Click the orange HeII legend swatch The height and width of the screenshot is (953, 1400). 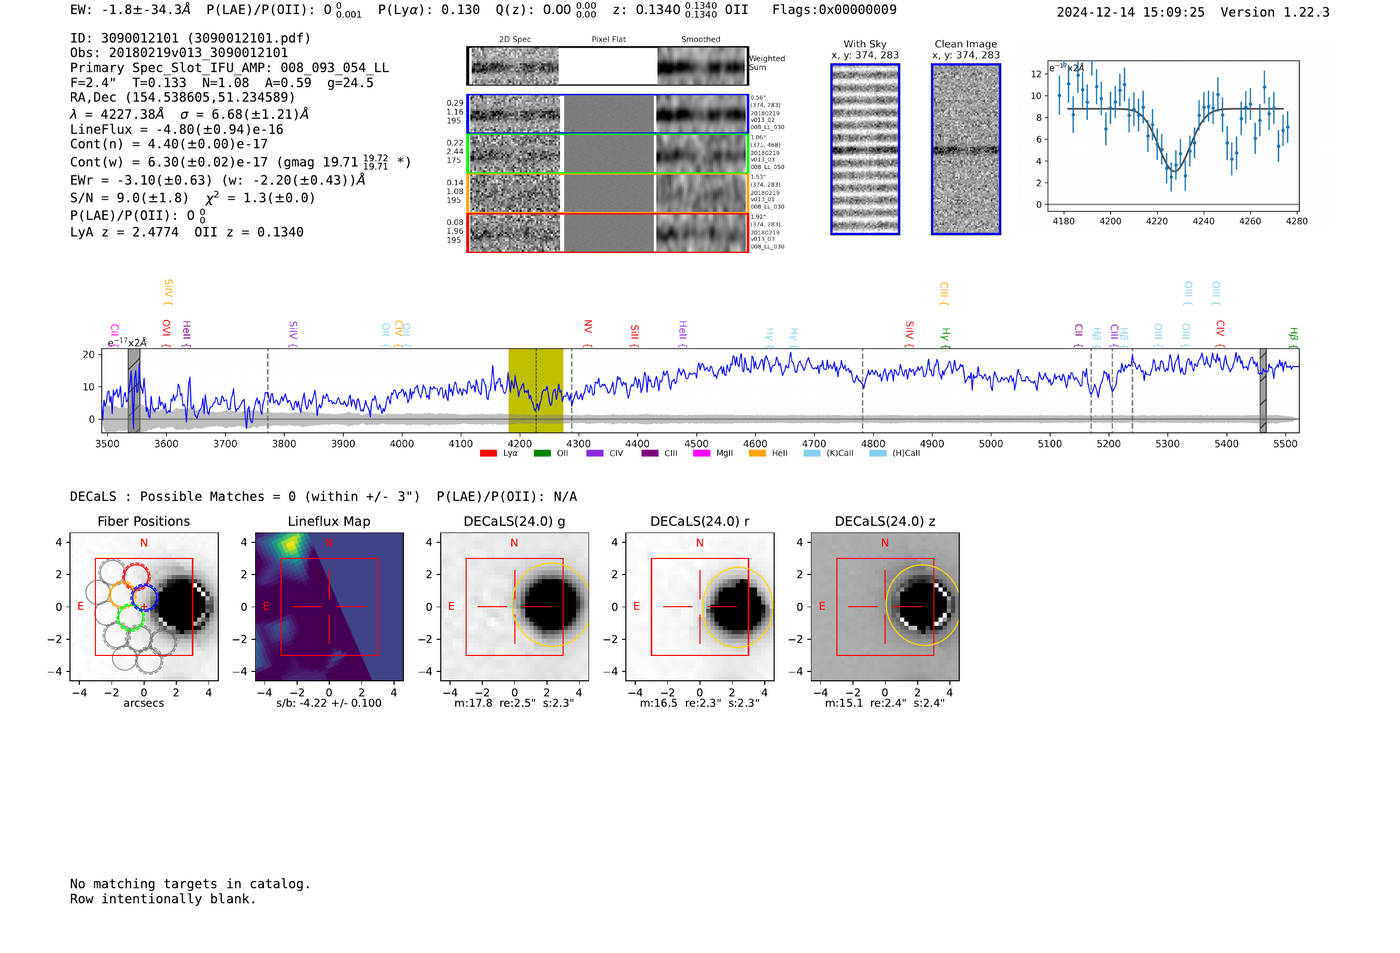[757, 454]
